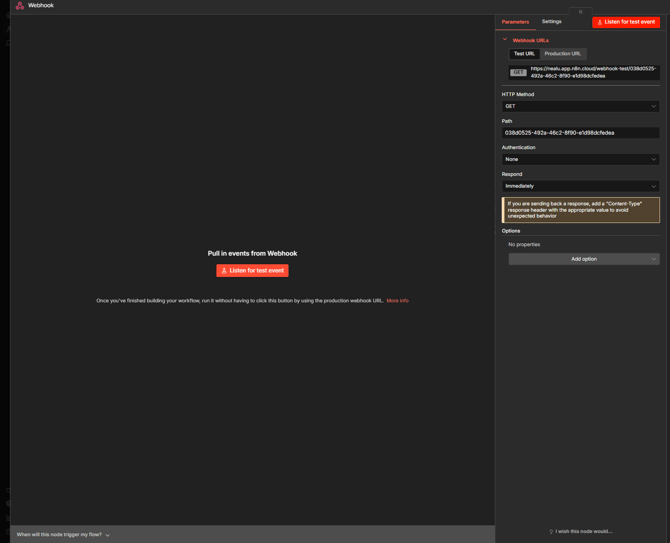Click the Webhook title text
Screen dimensions: 670x543
tap(41, 6)
